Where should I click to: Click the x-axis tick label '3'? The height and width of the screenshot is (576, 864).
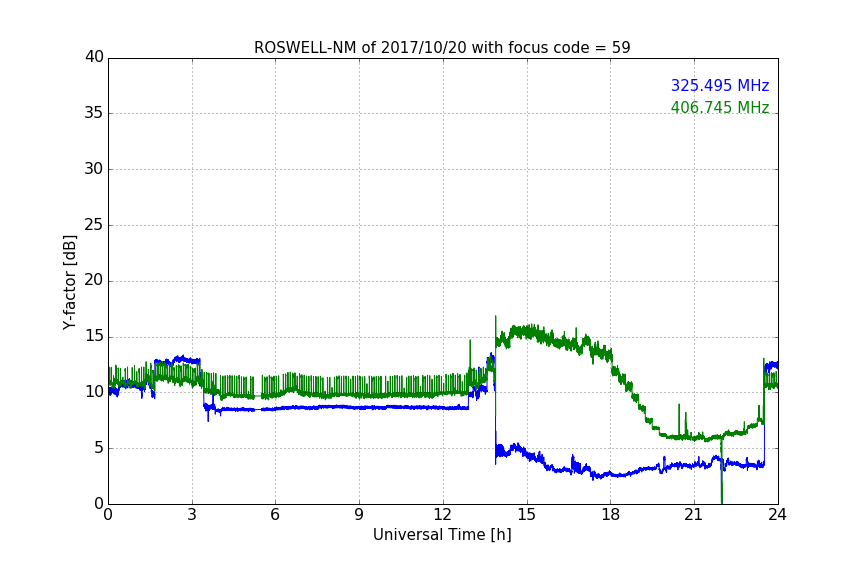coord(192,515)
